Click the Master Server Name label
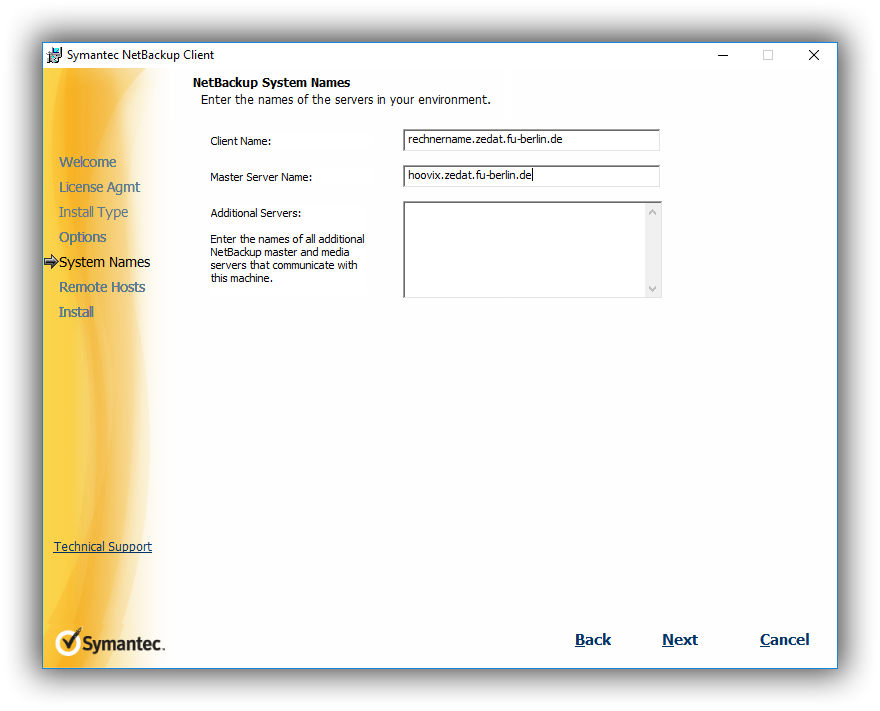The width and height of the screenshot is (880, 711). click(x=261, y=177)
